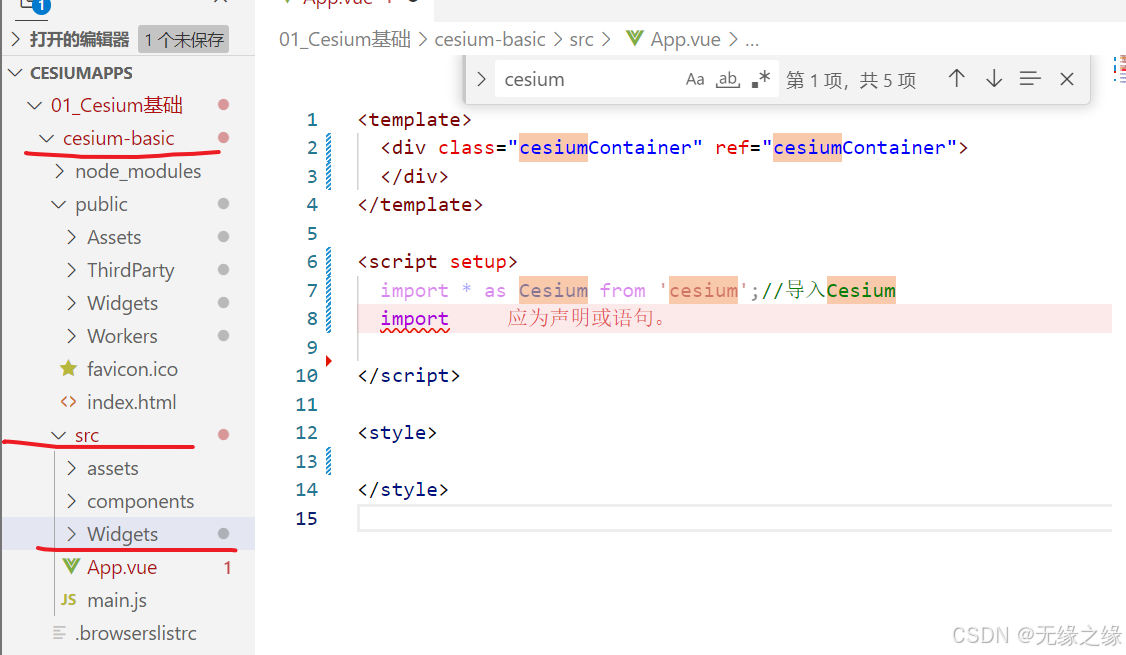Expand the replace toggle chevron in find widget
The width and height of the screenshot is (1126, 655).
pos(481,79)
